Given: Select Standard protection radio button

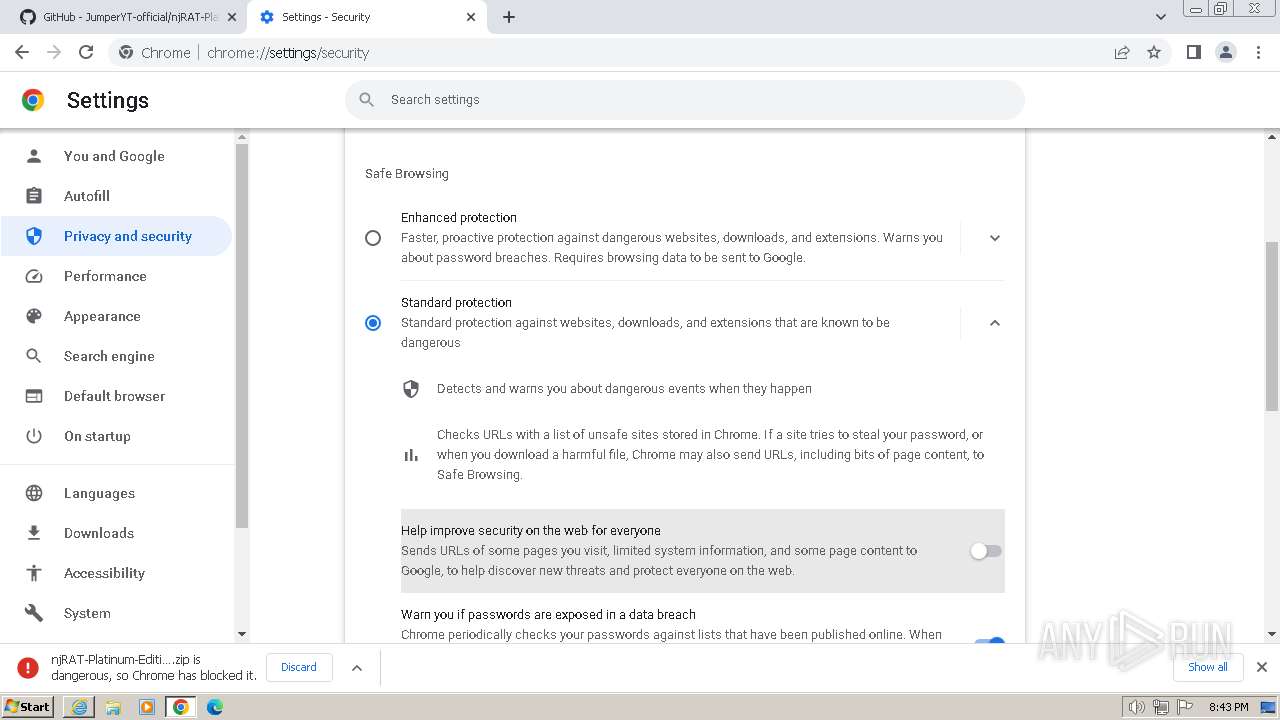Looking at the screenshot, I should 373,323.
